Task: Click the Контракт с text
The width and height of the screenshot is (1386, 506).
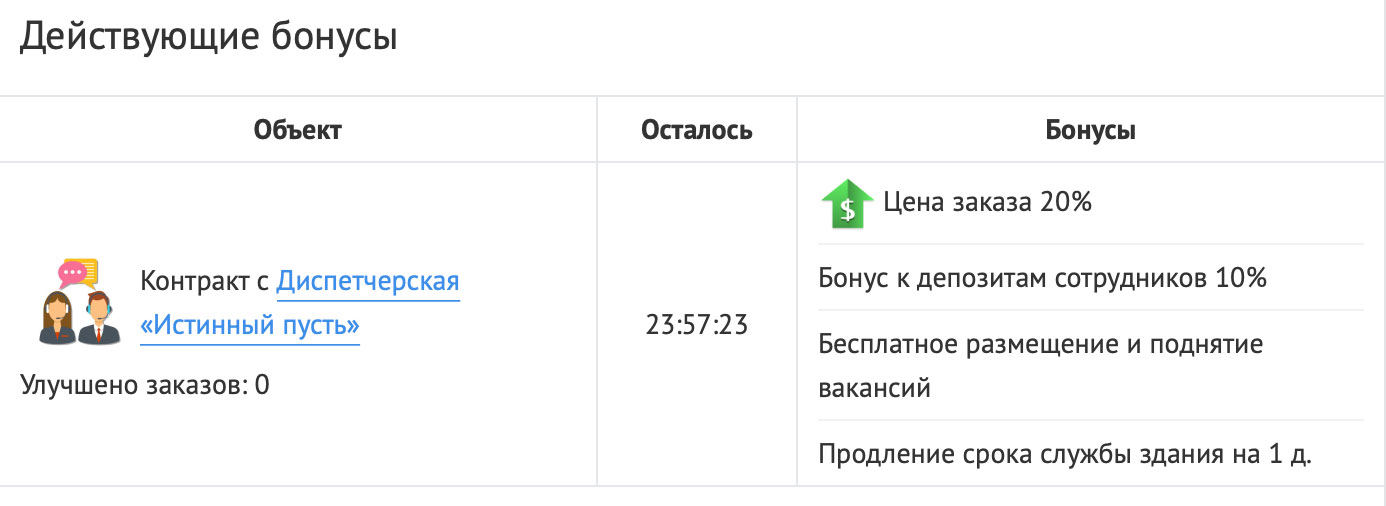Action: pyautogui.click(x=205, y=282)
